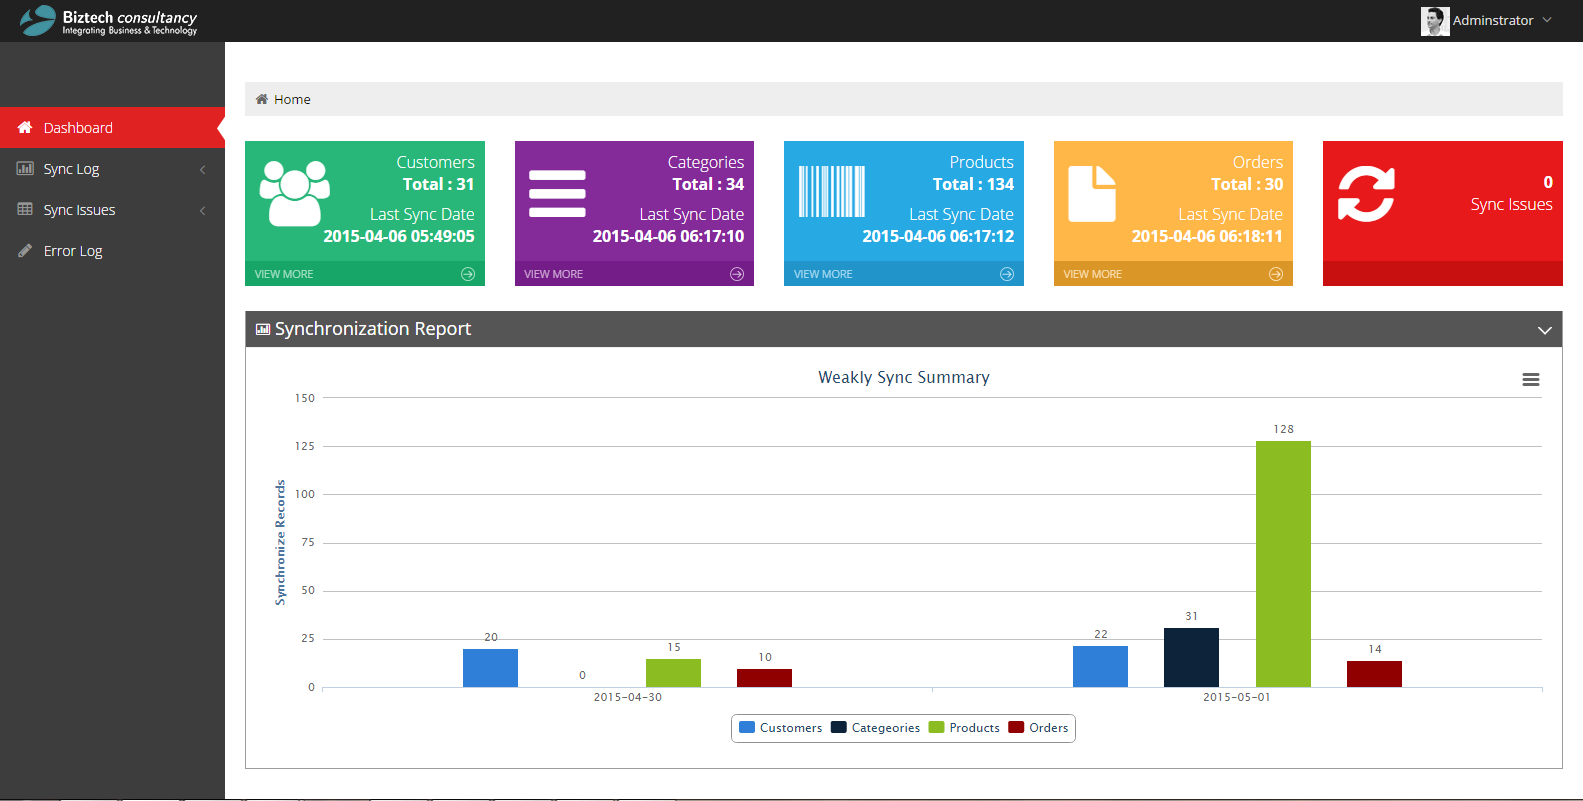This screenshot has height=801, width=1583.
Task: Click the Products Total : 134 text
Action: pyautogui.click(x=973, y=184)
